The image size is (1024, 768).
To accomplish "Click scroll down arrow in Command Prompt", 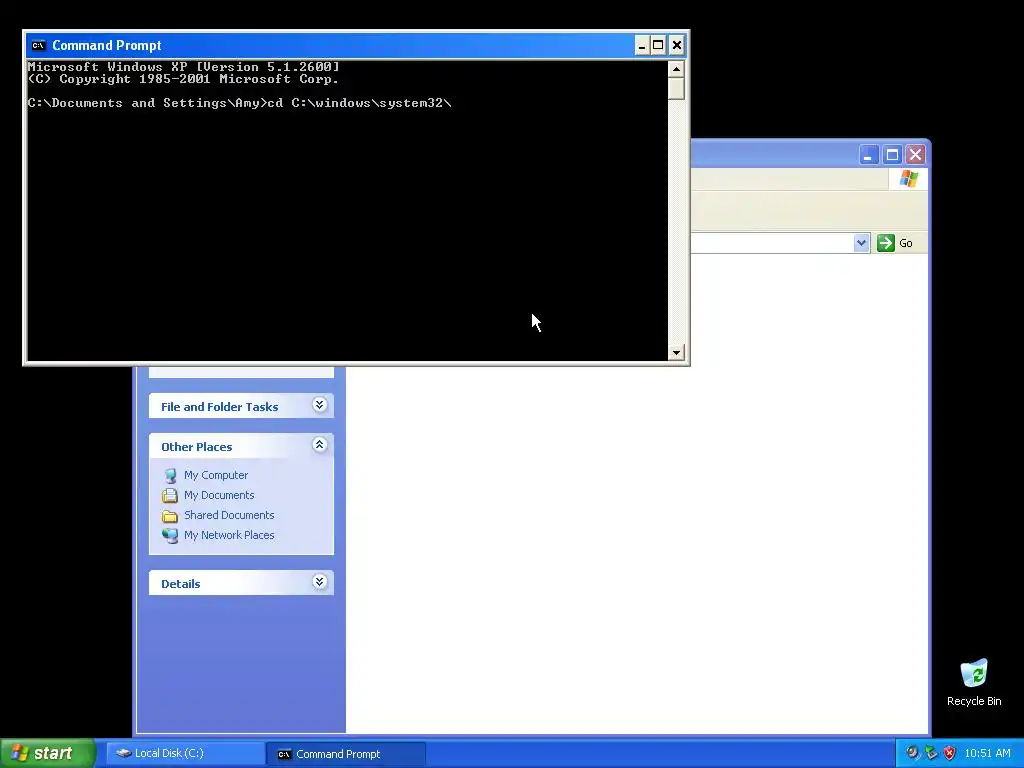I will (676, 353).
